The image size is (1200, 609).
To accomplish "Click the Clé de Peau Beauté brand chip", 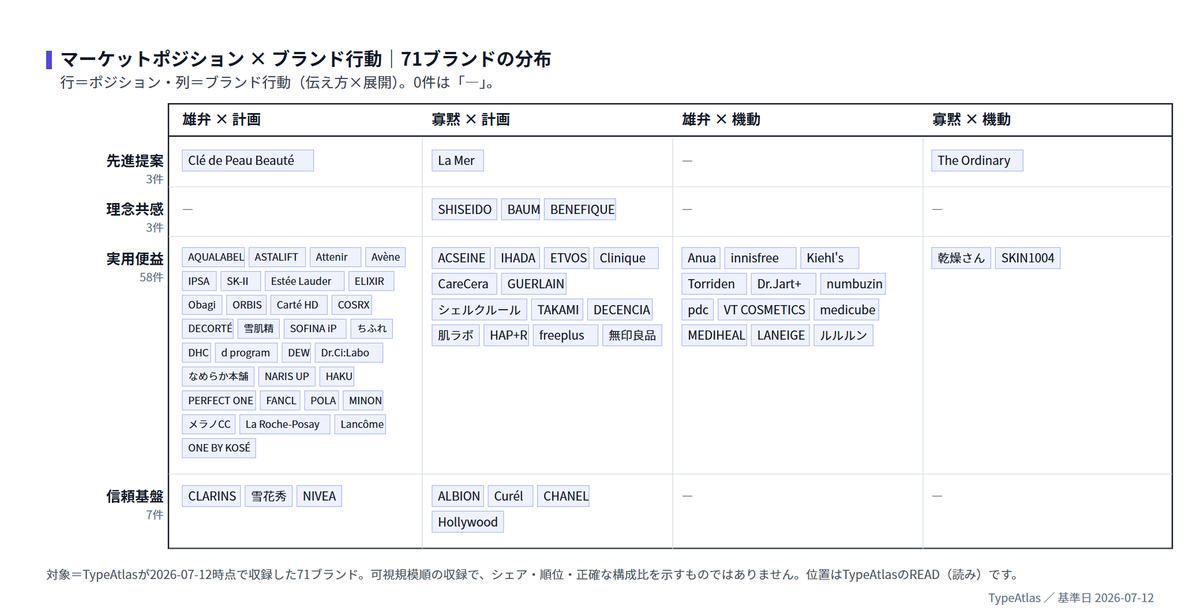I will 248,160.
